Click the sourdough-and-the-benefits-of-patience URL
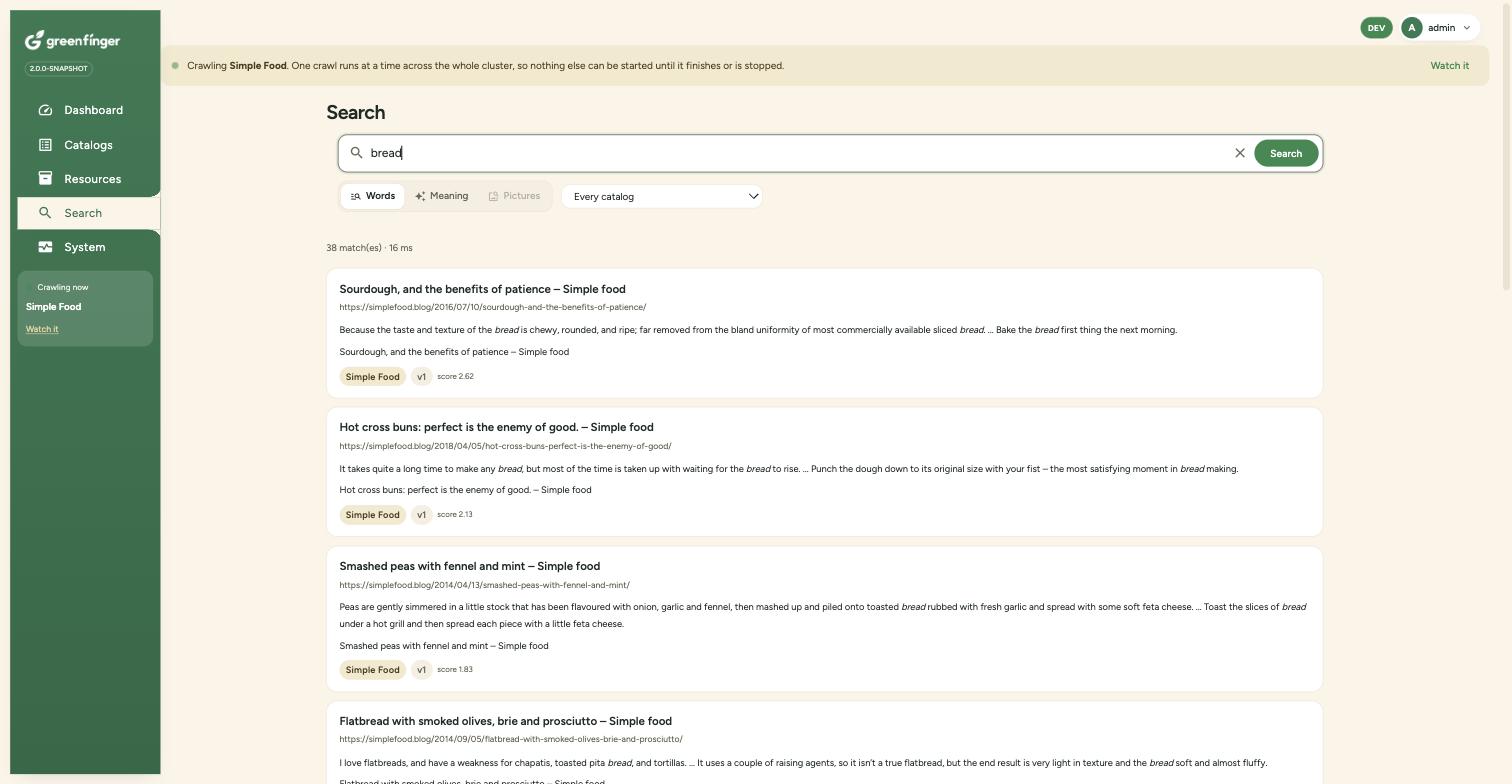The height and width of the screenshot is (784, 1512). click(x=492, y=307)
